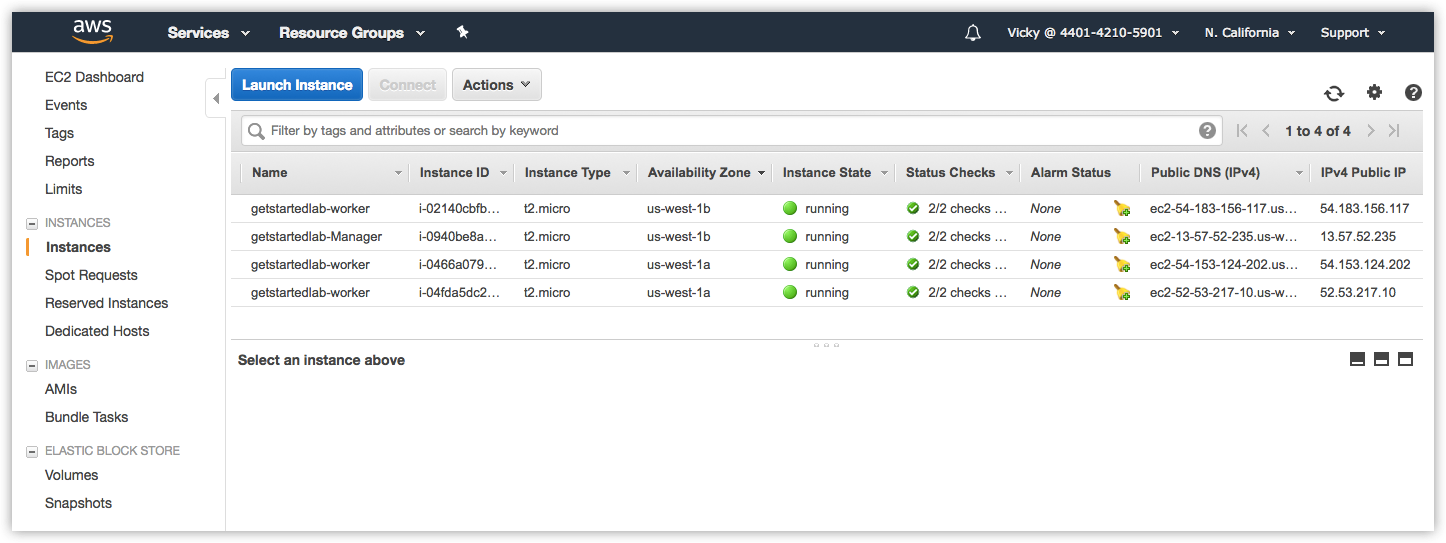Screen dimensions: 1446x543
Task: Collapse the ELASTIC BLOCK STORE section
Action: [32, 451]
